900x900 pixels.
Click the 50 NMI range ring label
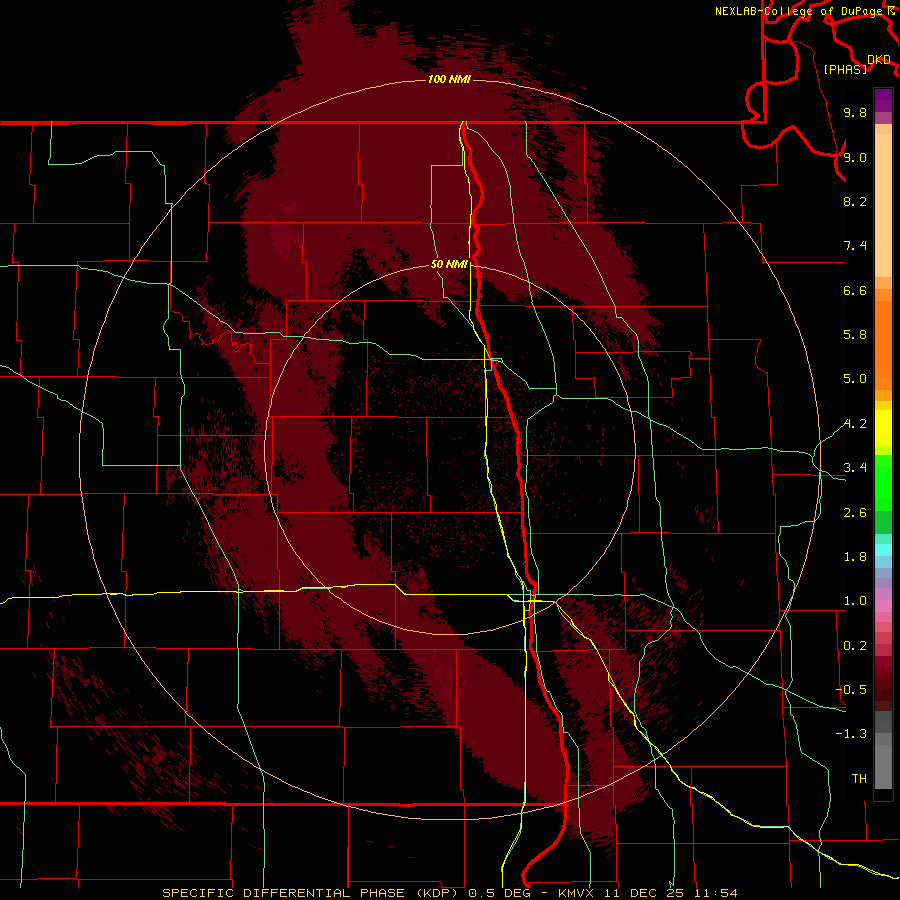pos(449,264)
